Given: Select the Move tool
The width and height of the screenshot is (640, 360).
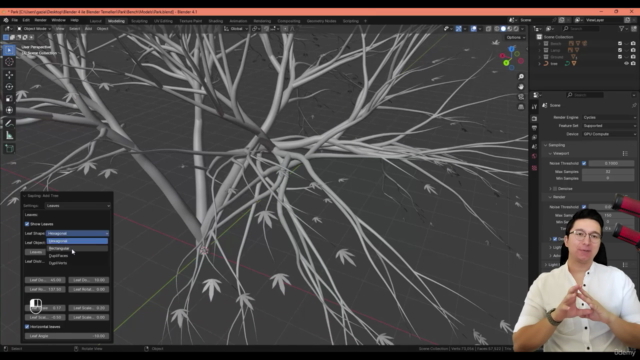Looking at the screenshot, I should pos(9,75).
